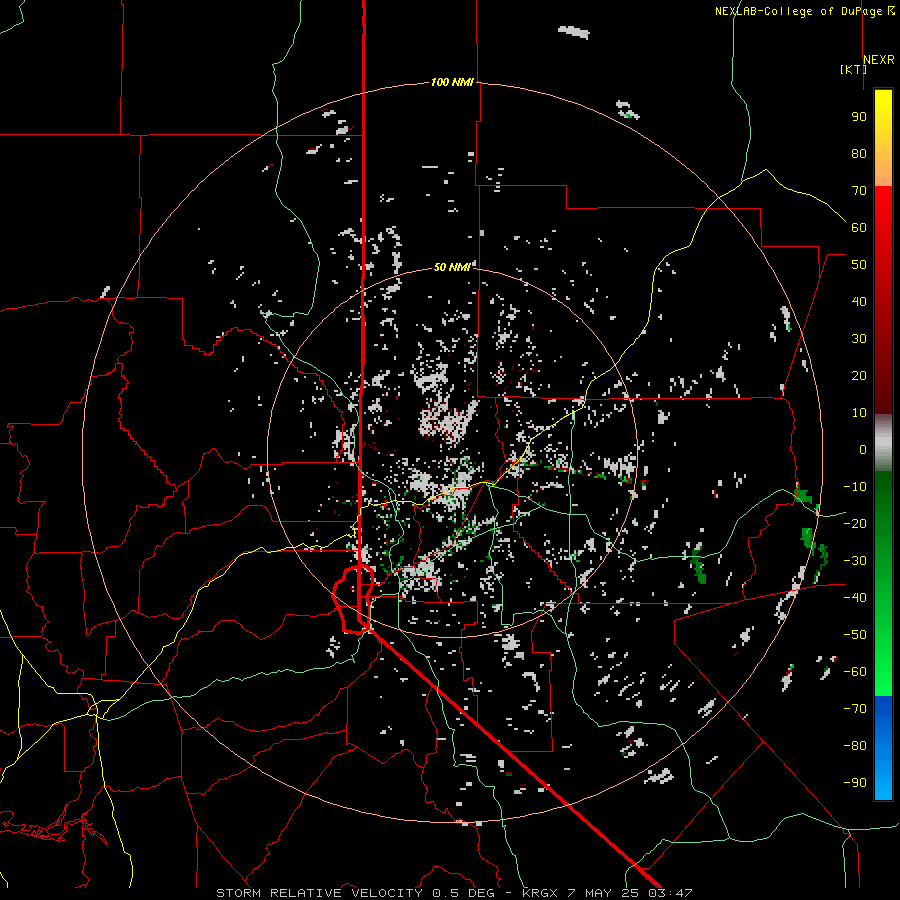Click the 100 NMI range ring label
Image resolution: width=900 pixels, height=900 pixels.
click(x=452, y=82)
